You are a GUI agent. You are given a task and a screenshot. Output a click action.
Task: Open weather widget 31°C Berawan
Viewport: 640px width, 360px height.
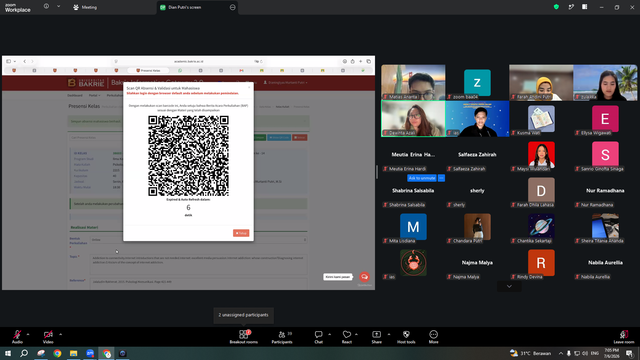(530, 353)
